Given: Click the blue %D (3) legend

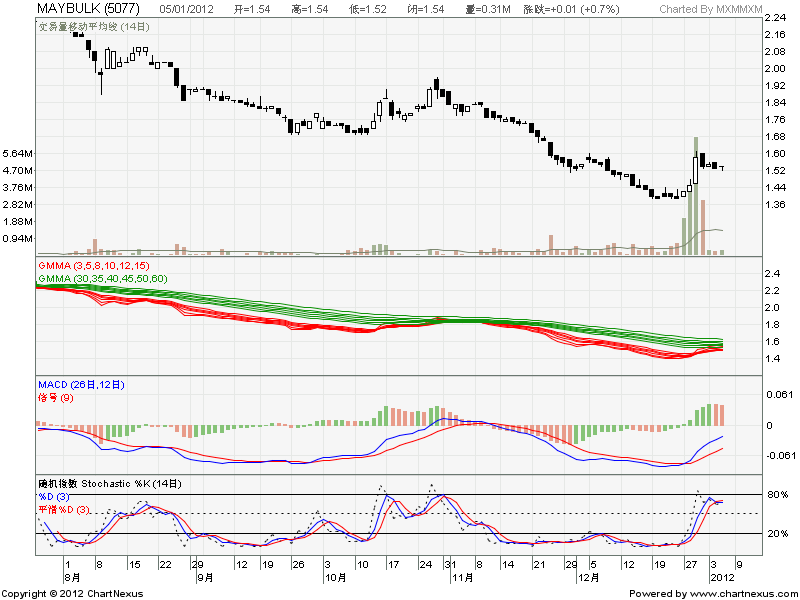Looking at the screenshot, I should [57, 496].
